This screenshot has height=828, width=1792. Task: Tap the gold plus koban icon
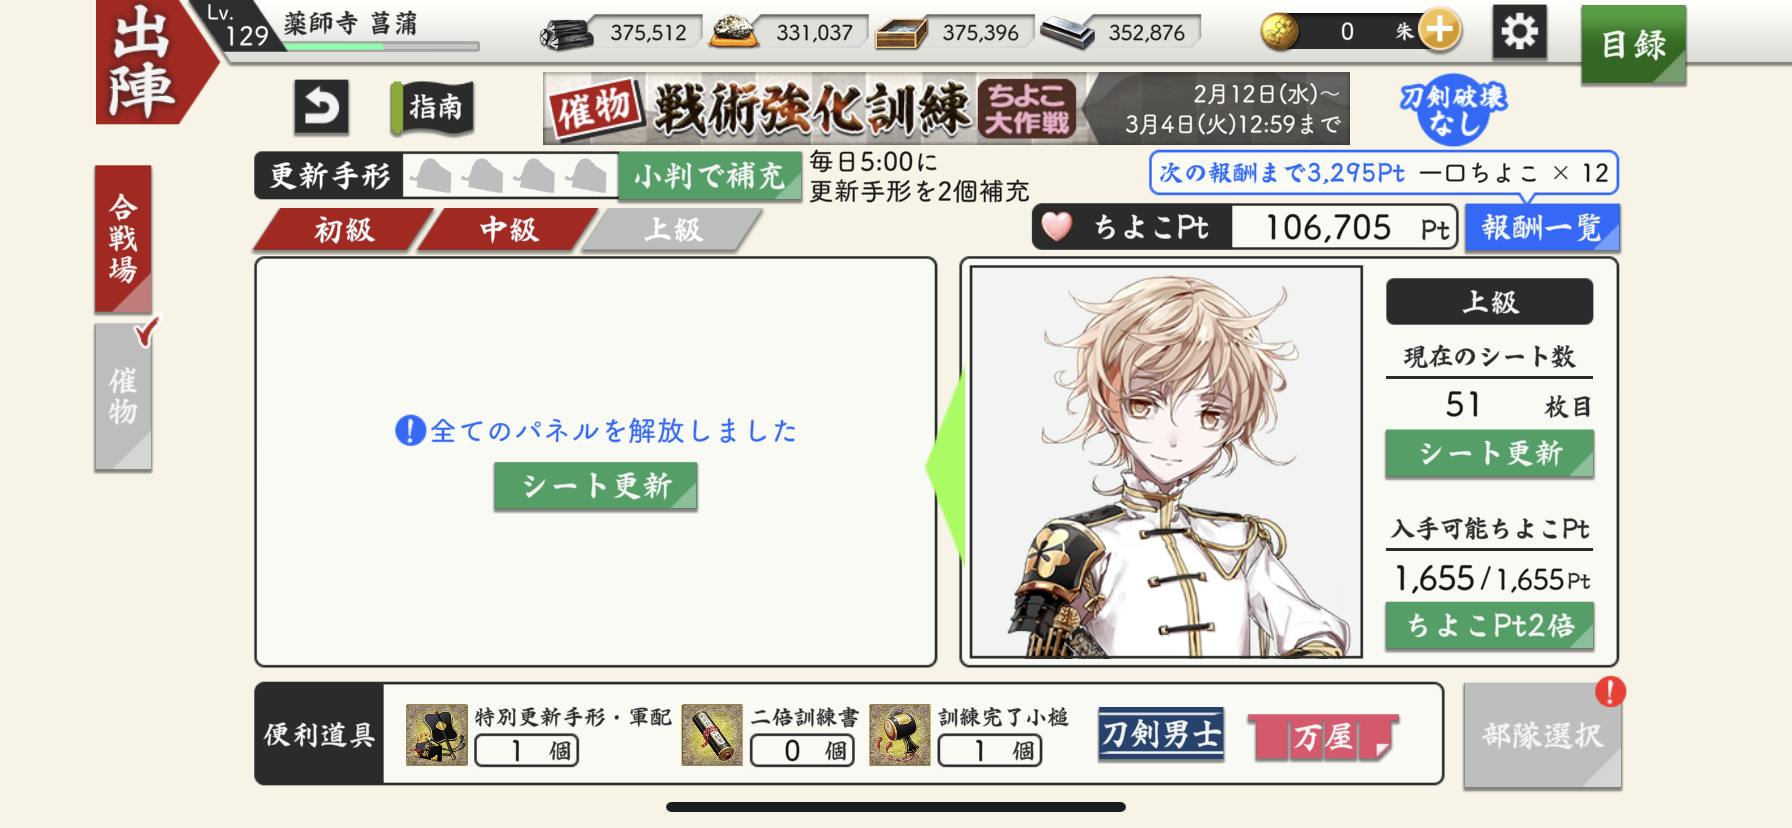point(1439,31)
